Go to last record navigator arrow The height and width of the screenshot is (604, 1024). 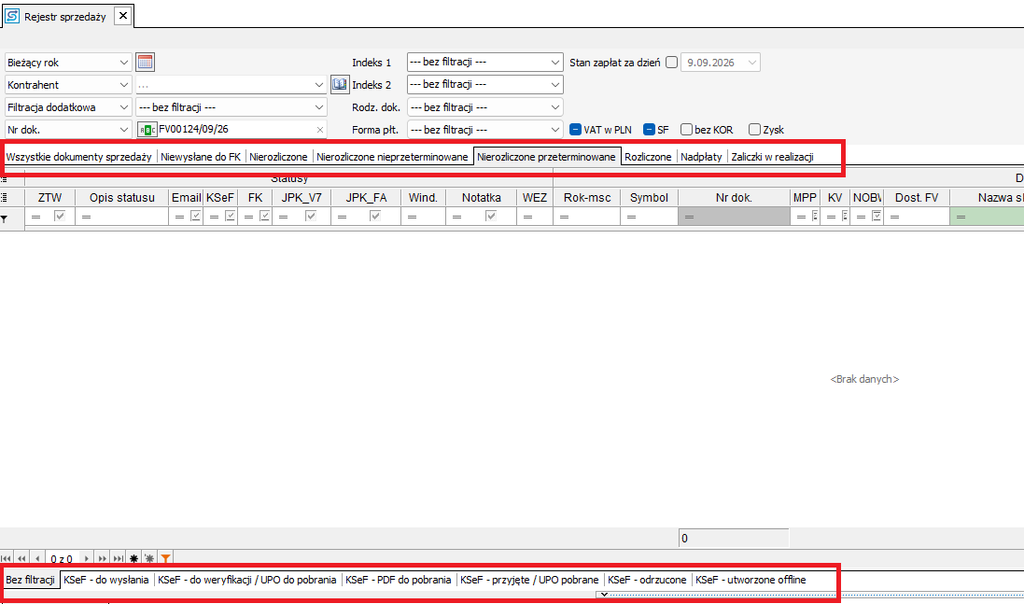coord(118,559)
